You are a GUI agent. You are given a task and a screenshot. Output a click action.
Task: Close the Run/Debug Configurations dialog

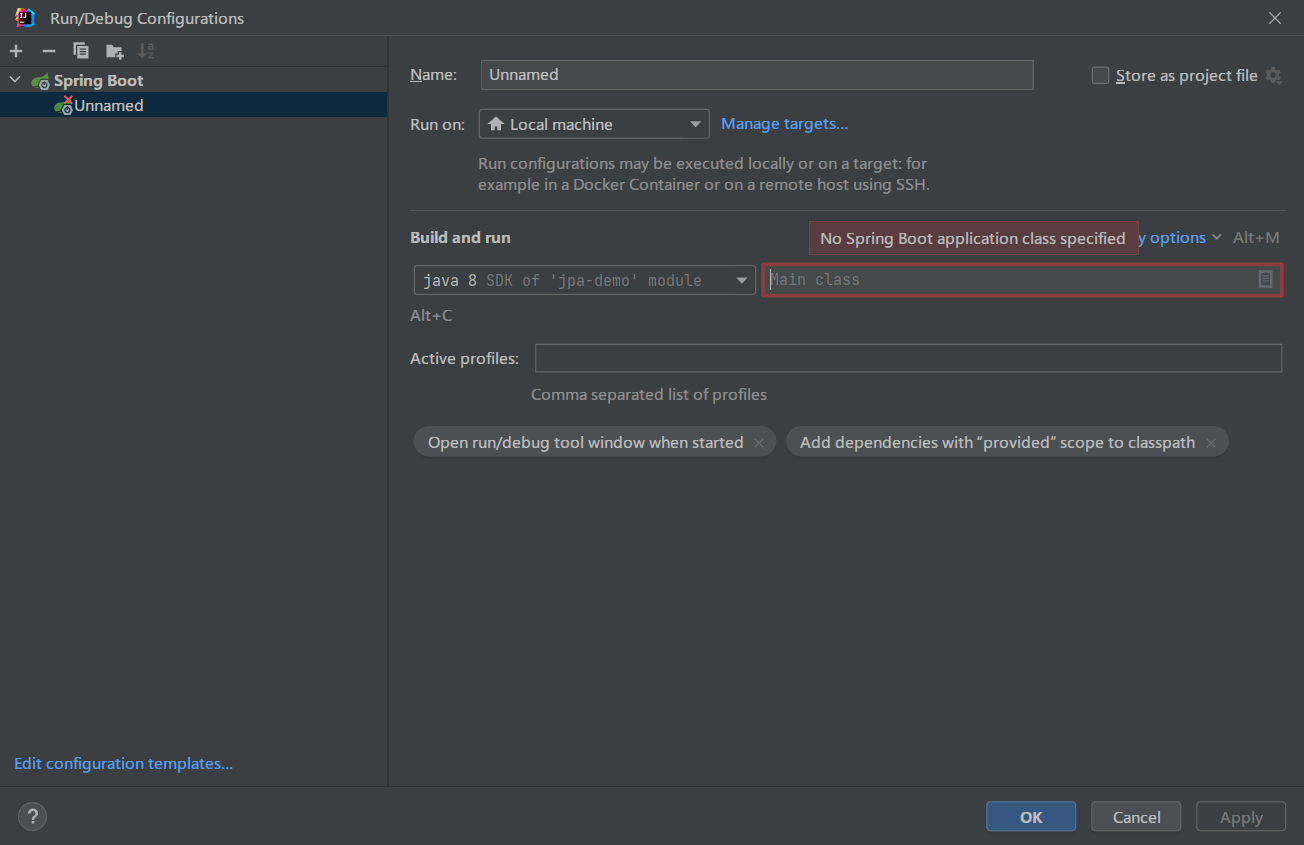coord(1275,18)
